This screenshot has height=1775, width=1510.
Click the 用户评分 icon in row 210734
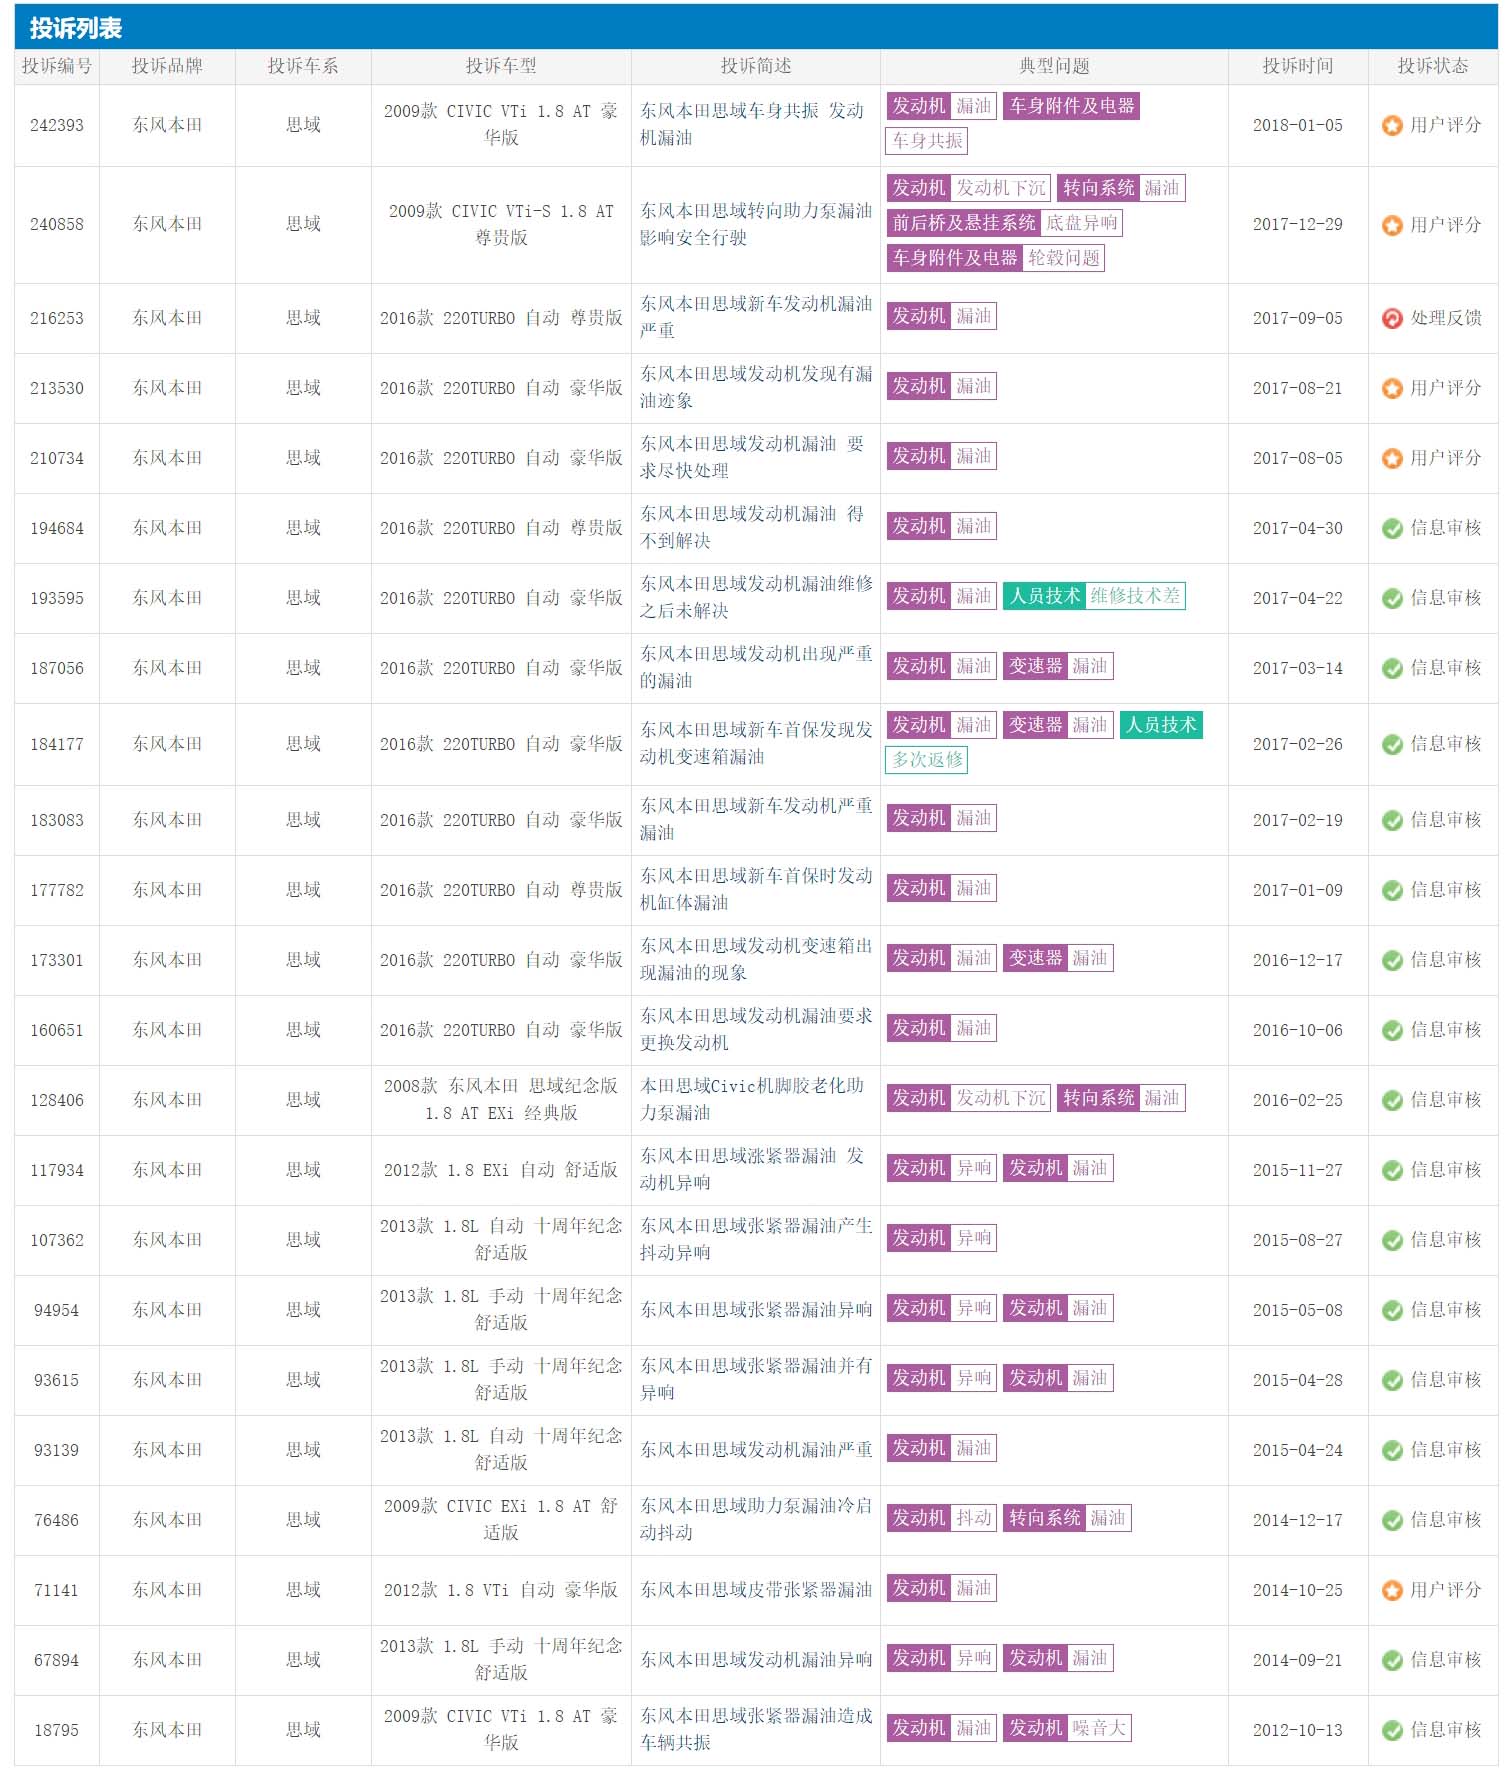1392,459
